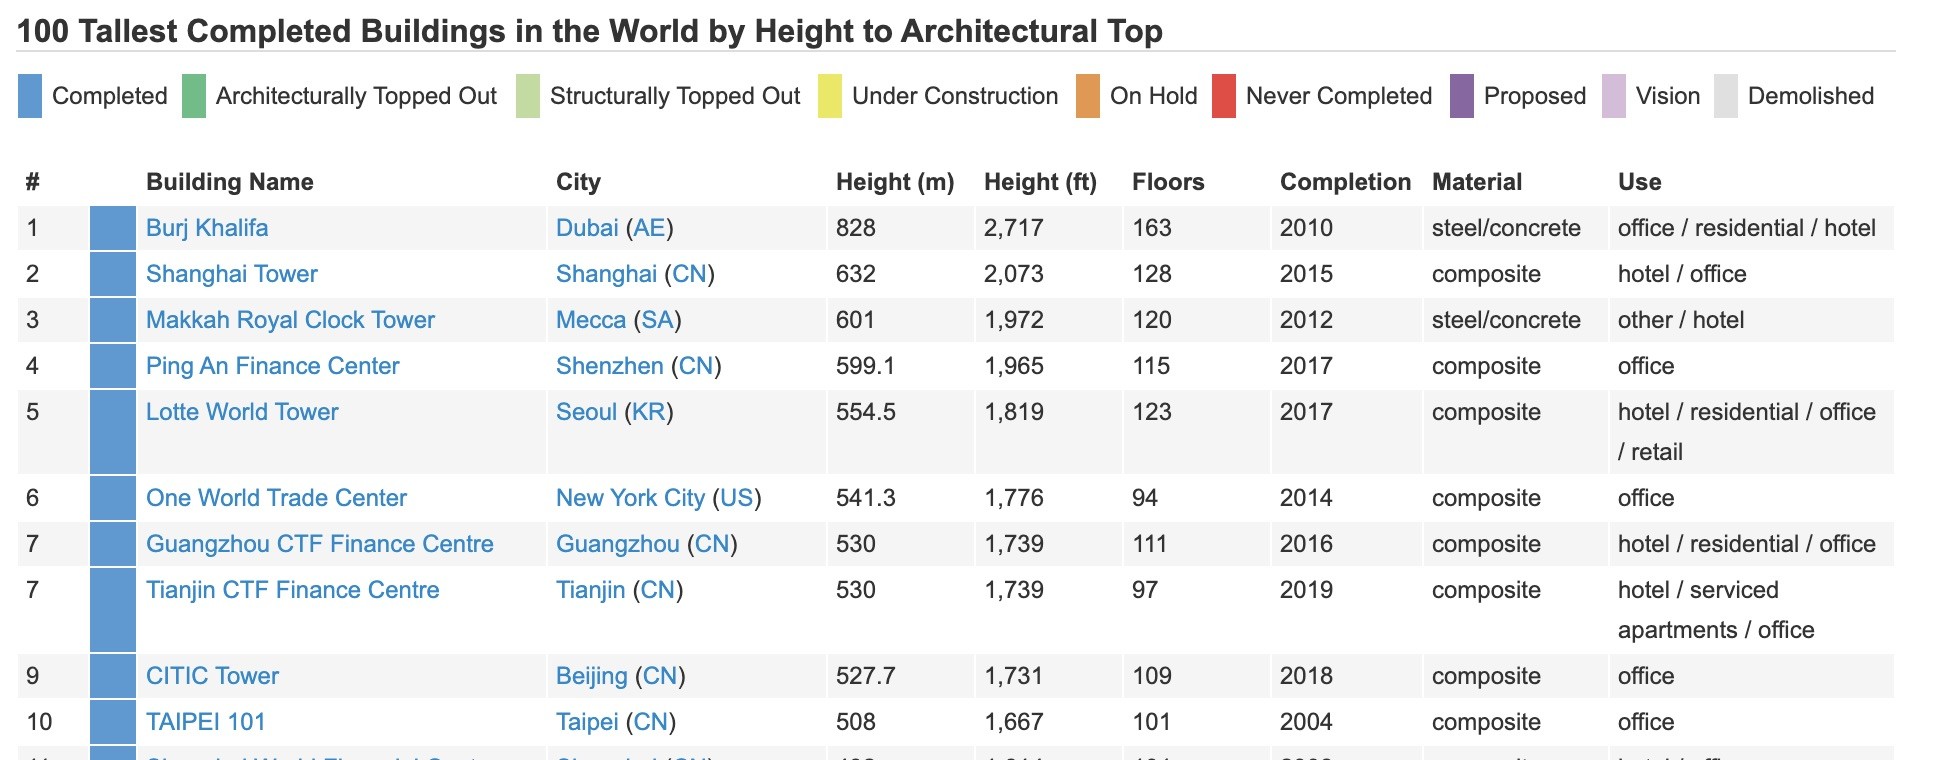The image size is (1934, 760).
Task: Click the status color cell for Lotte World Tower
Action: coord(113,432)
